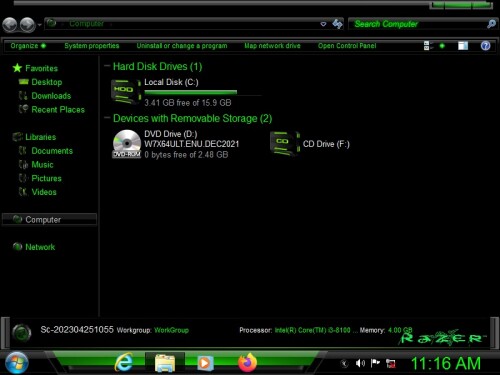Click the Pictures library icon
Screen dimensions: 500x375
coord(23,178)
